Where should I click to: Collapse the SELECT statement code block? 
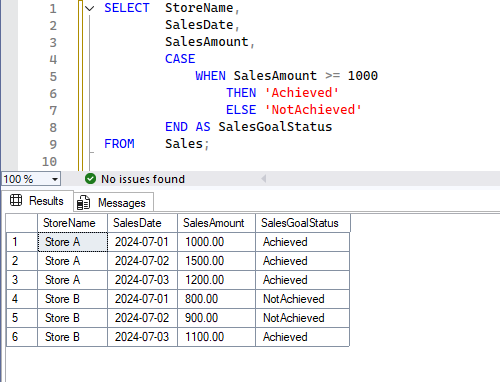89,8
